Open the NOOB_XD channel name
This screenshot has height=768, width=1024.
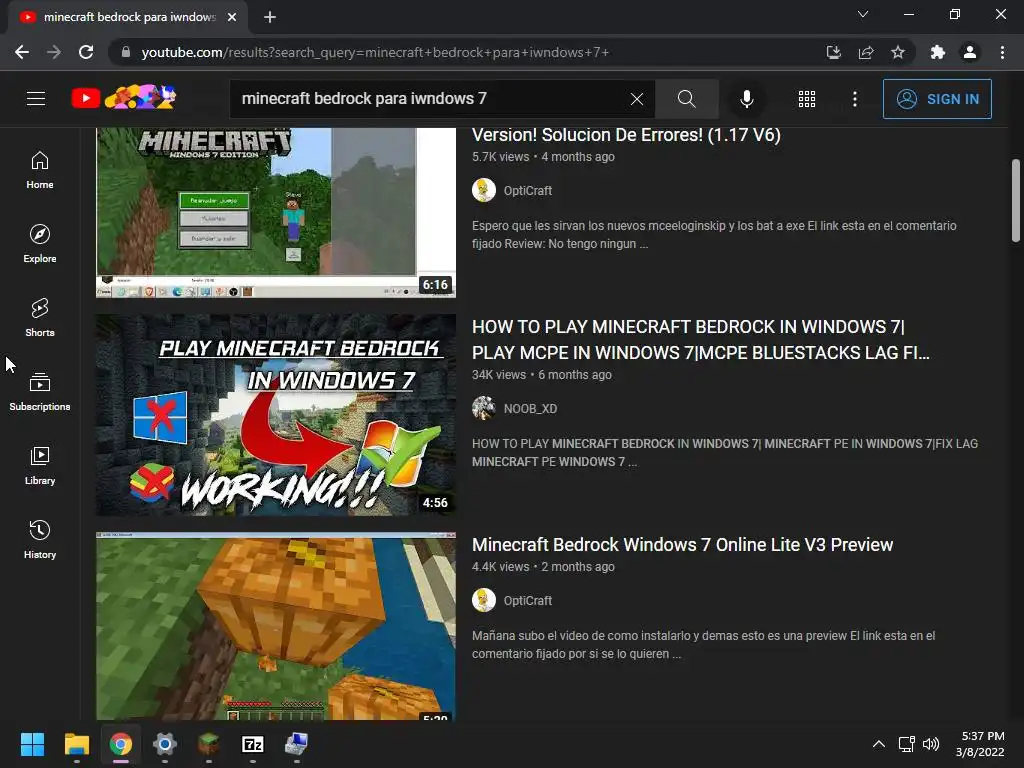click(x=530, y=409)
